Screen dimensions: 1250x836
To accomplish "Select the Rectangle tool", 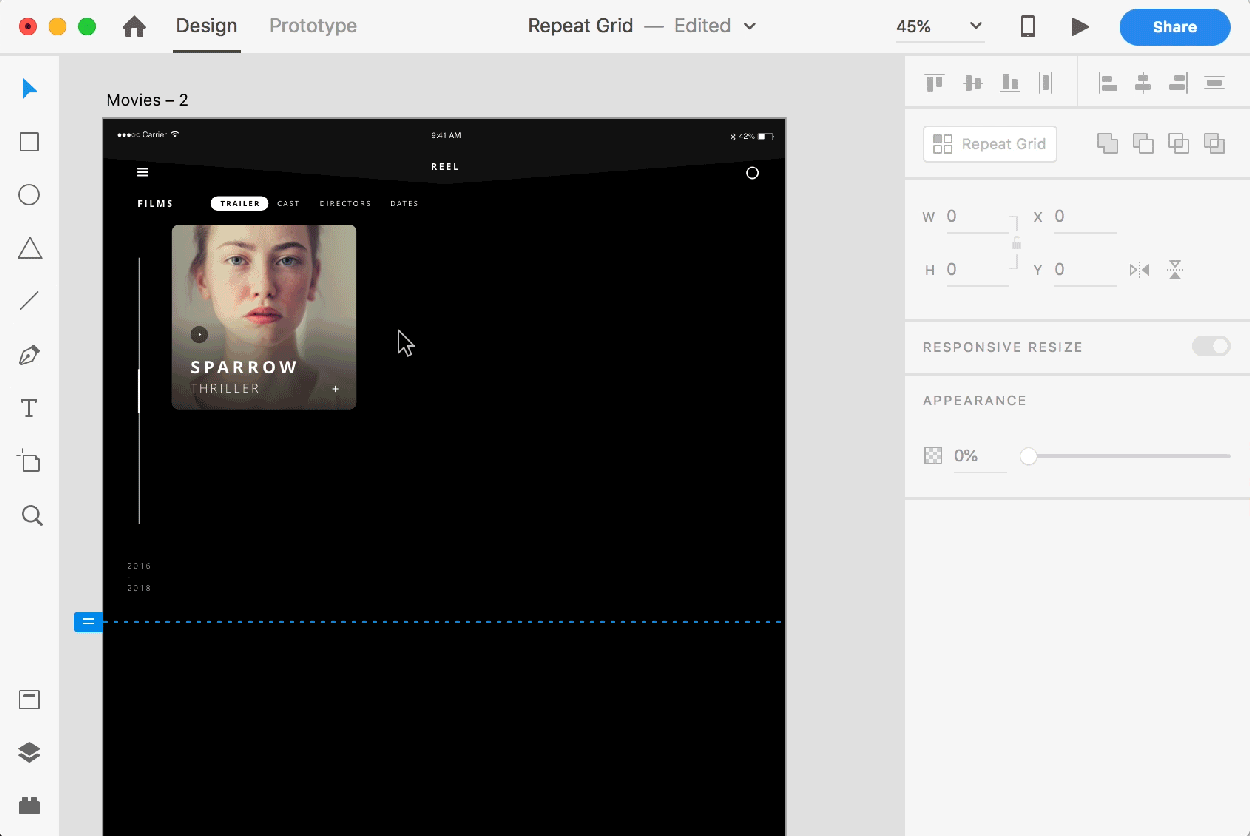I will pyautogui.click(x=29, y=141).
